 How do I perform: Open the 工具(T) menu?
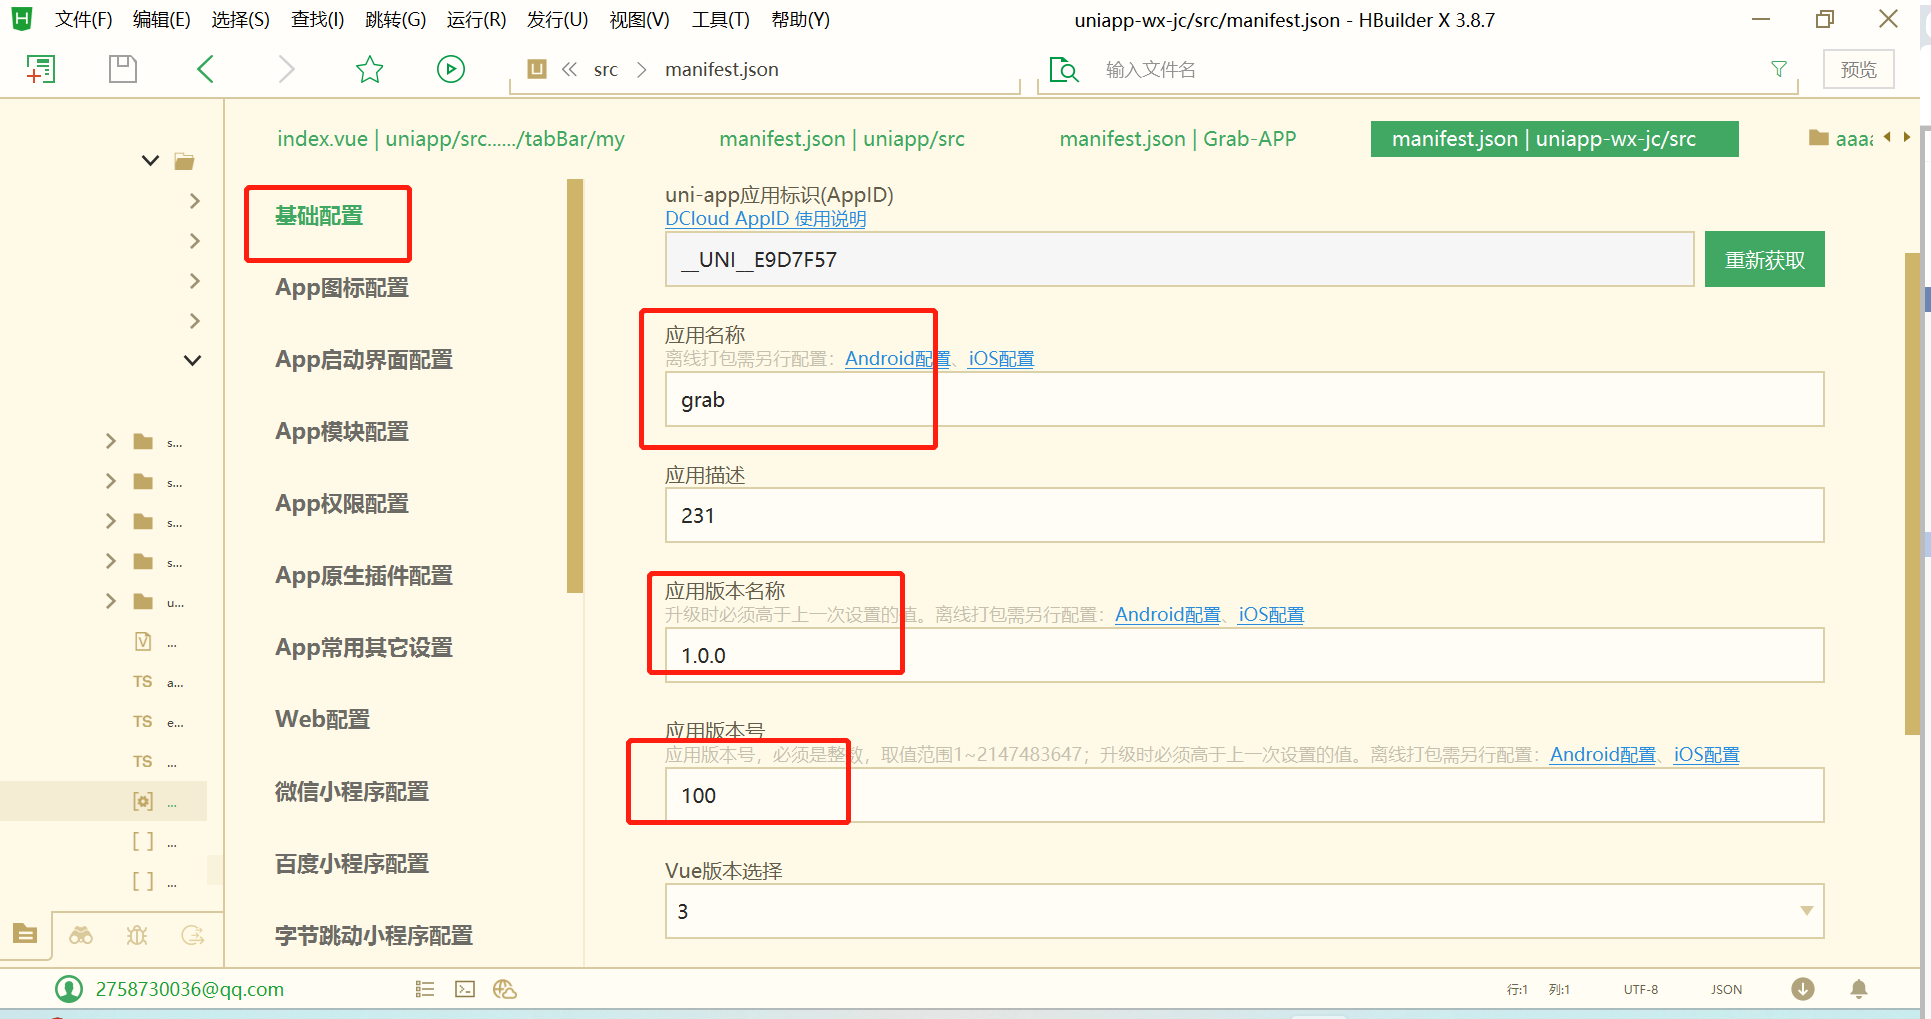pos(720,20)
